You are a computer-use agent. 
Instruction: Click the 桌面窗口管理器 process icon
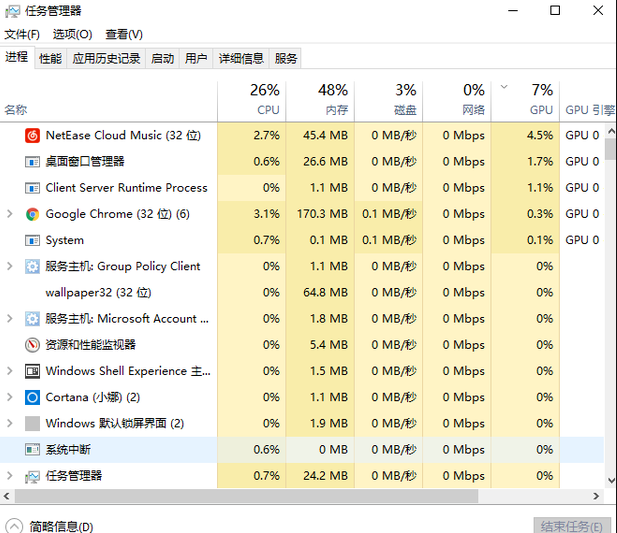(32, 162)
